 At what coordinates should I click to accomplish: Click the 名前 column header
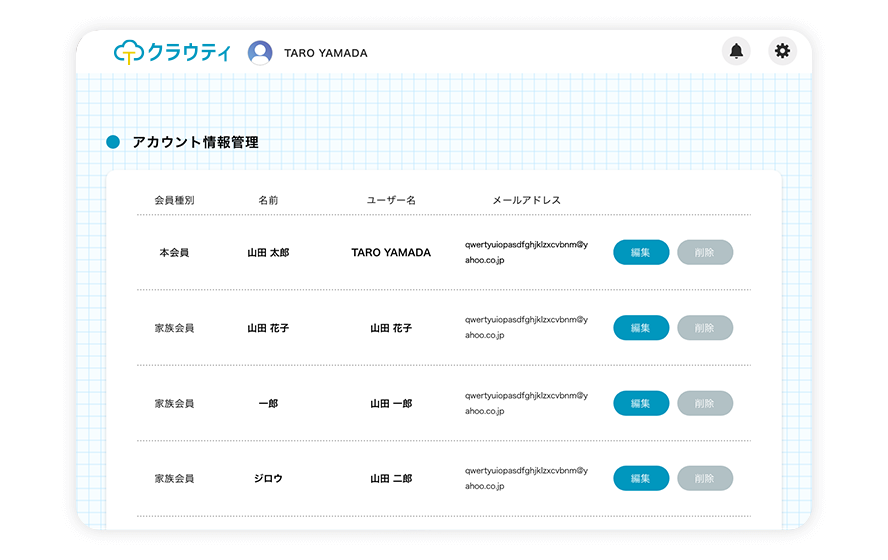point(268,200)
